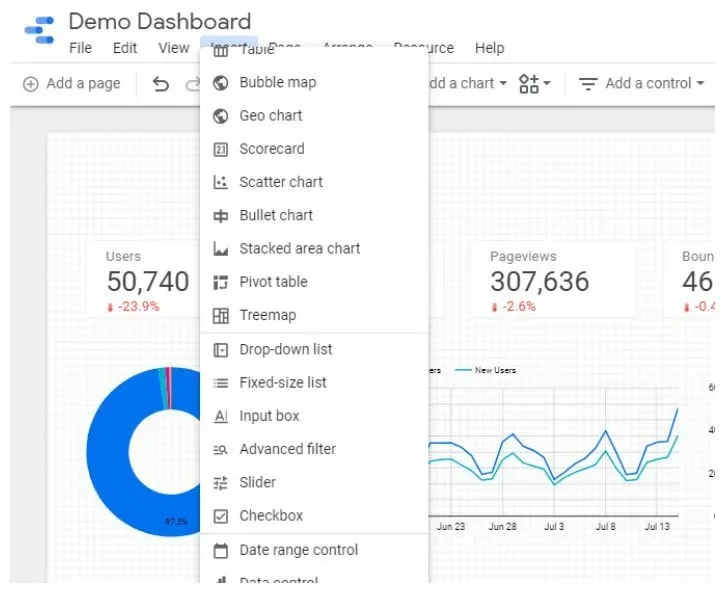Click the -23.9% change under Users
728x596 pixels.
(133, 307)
